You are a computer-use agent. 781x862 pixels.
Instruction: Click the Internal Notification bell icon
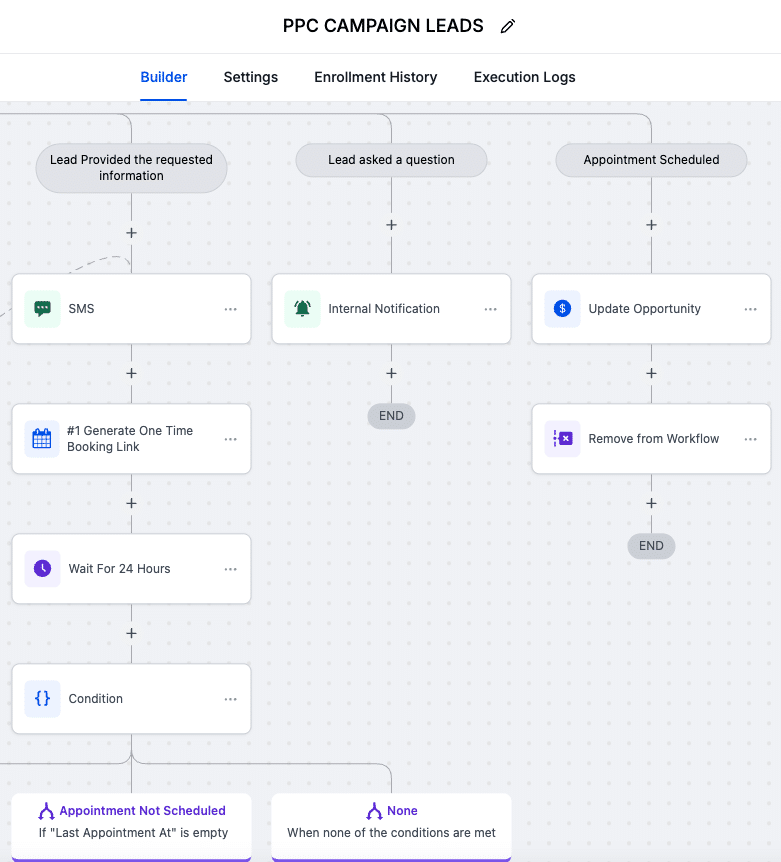click(302, 309)
